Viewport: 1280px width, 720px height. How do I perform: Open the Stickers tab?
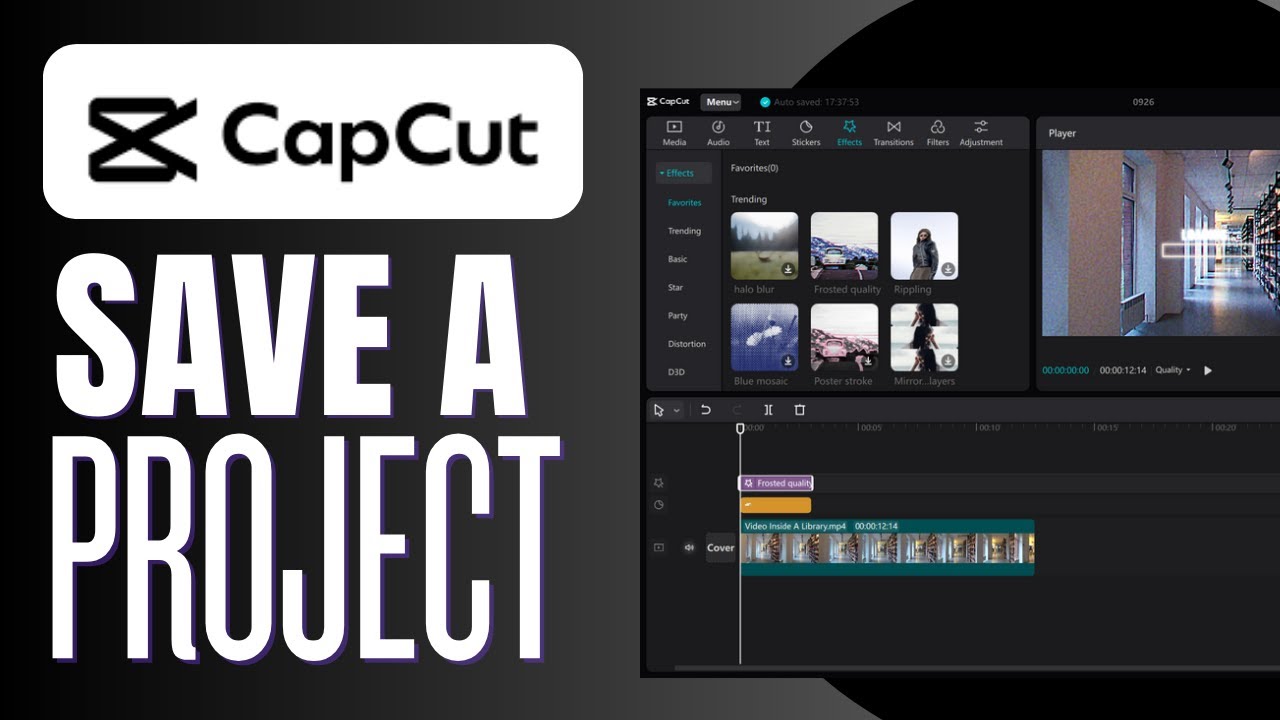pyautogui.click(x=806, y=132)
